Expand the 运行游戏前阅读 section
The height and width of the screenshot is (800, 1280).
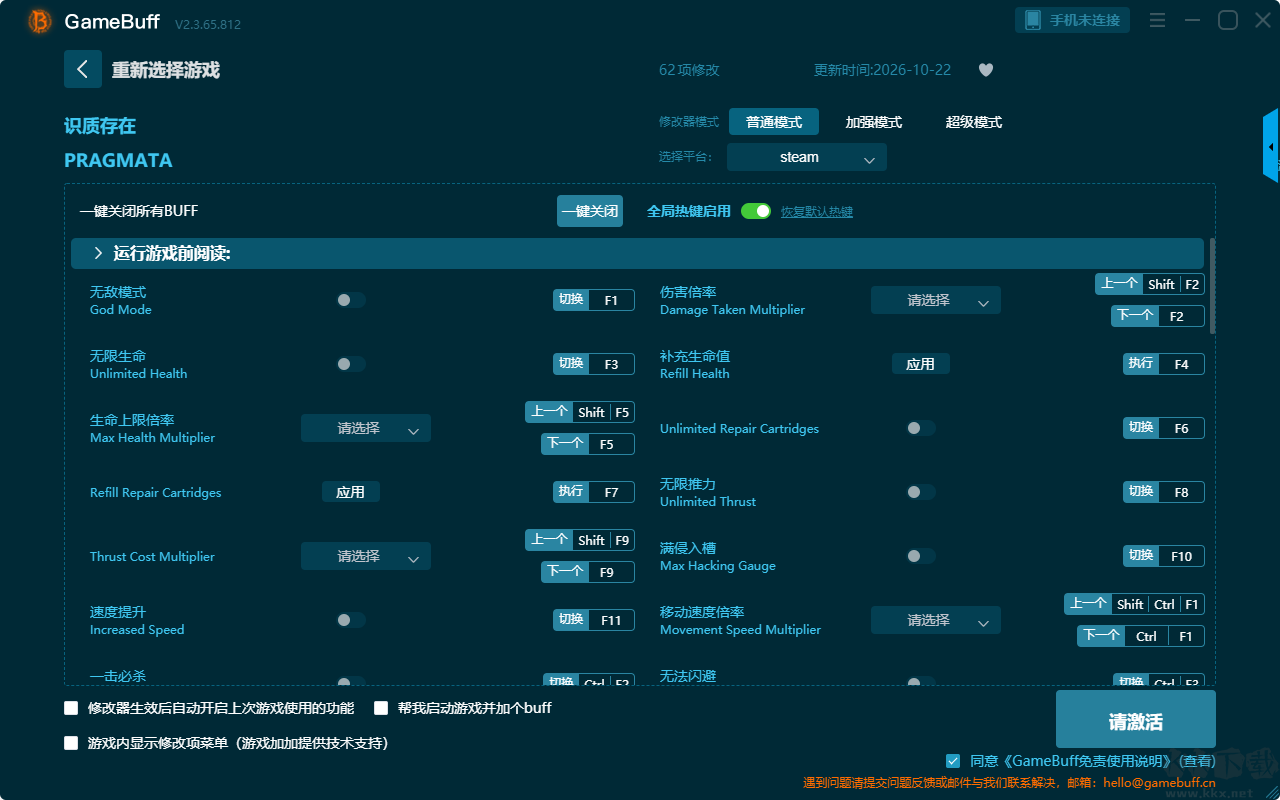(x=637, y=254)
